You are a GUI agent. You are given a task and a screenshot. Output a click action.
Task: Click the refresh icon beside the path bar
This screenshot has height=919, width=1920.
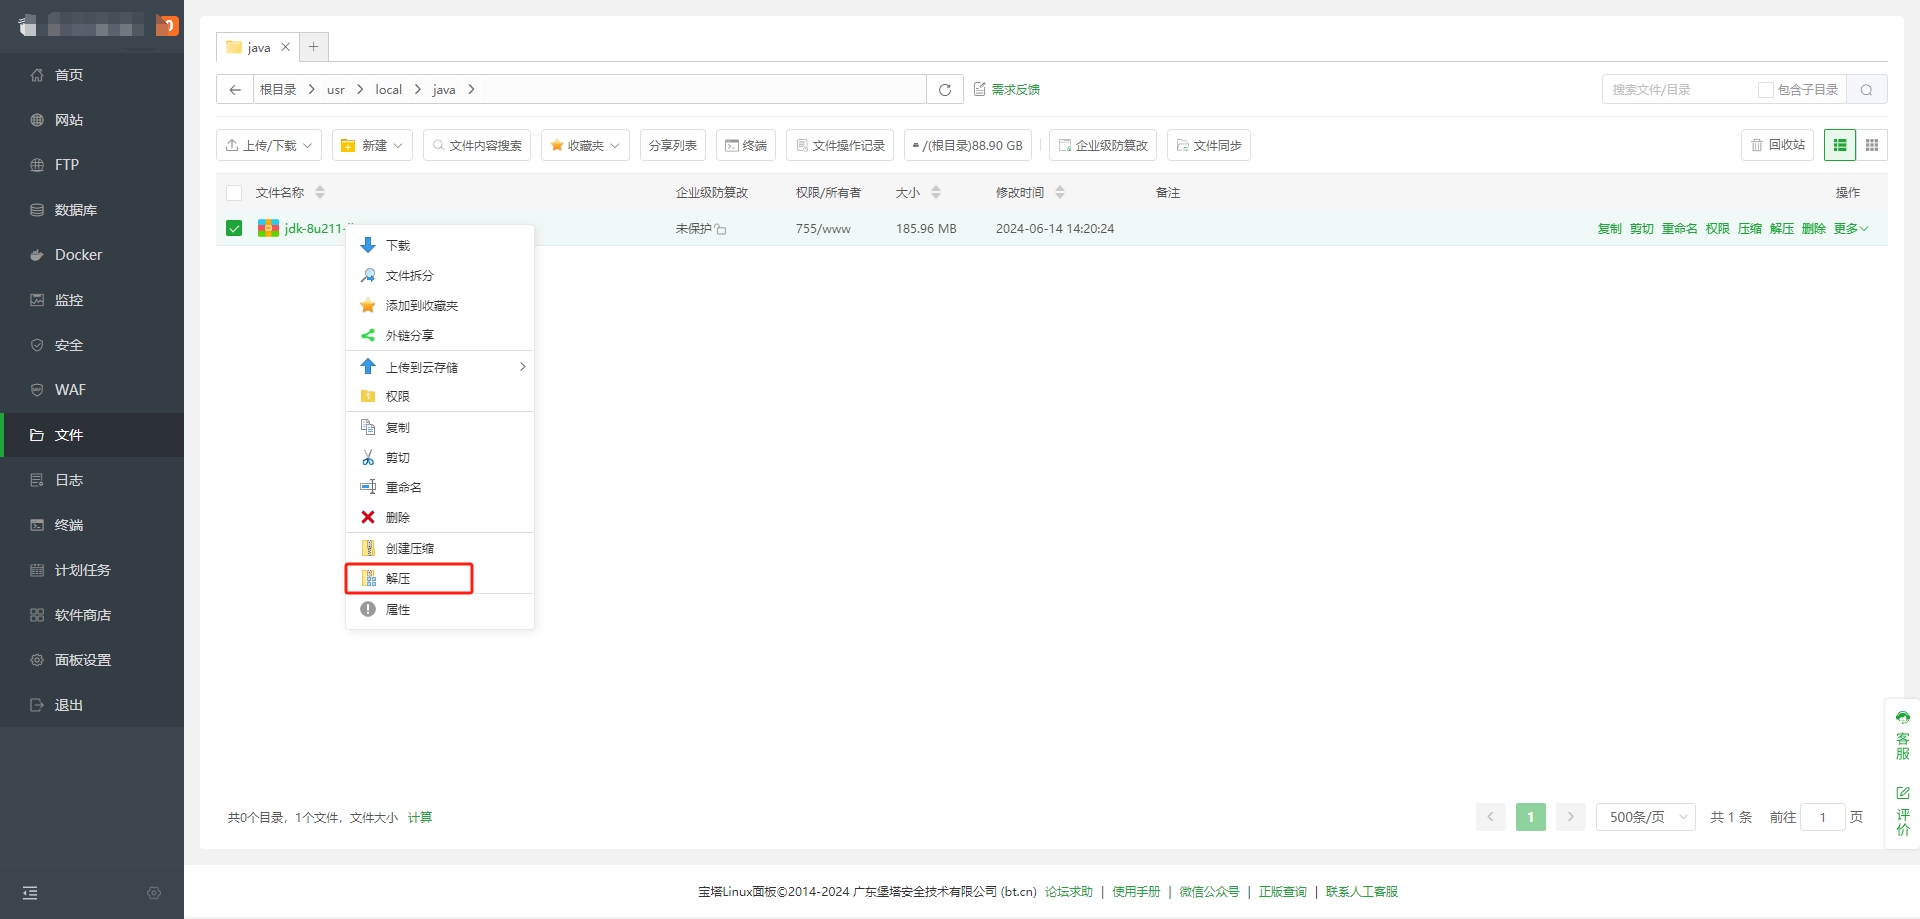click(944, 90)
